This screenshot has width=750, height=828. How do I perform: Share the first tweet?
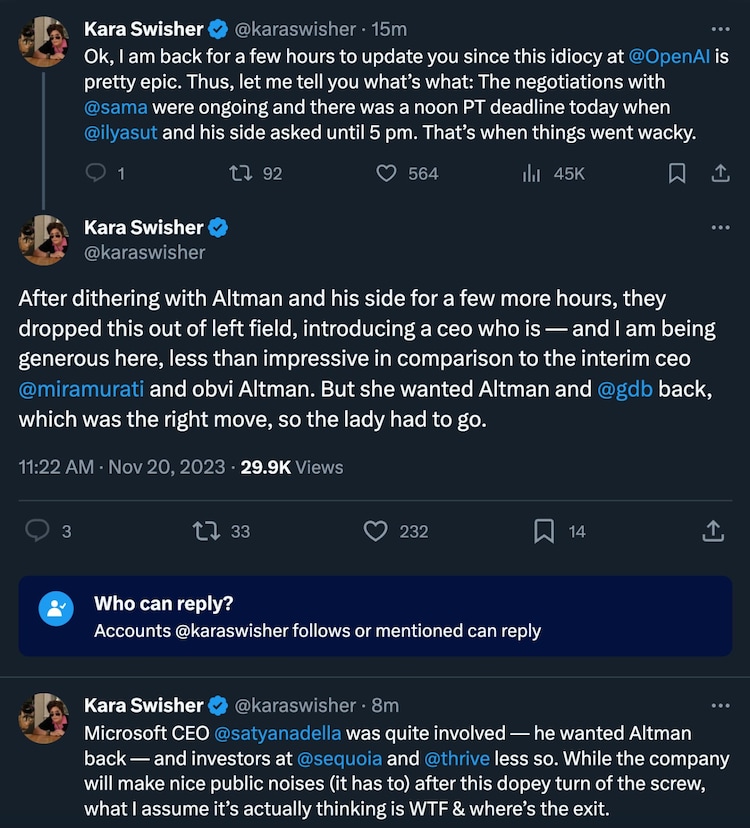(719, 173)
